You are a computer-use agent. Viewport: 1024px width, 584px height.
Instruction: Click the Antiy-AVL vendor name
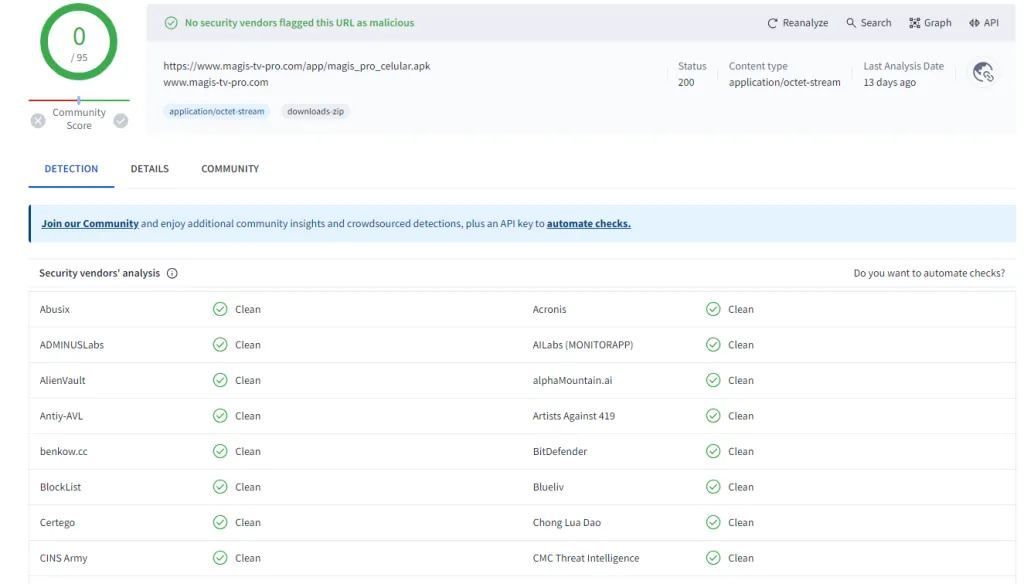(61, 415)
